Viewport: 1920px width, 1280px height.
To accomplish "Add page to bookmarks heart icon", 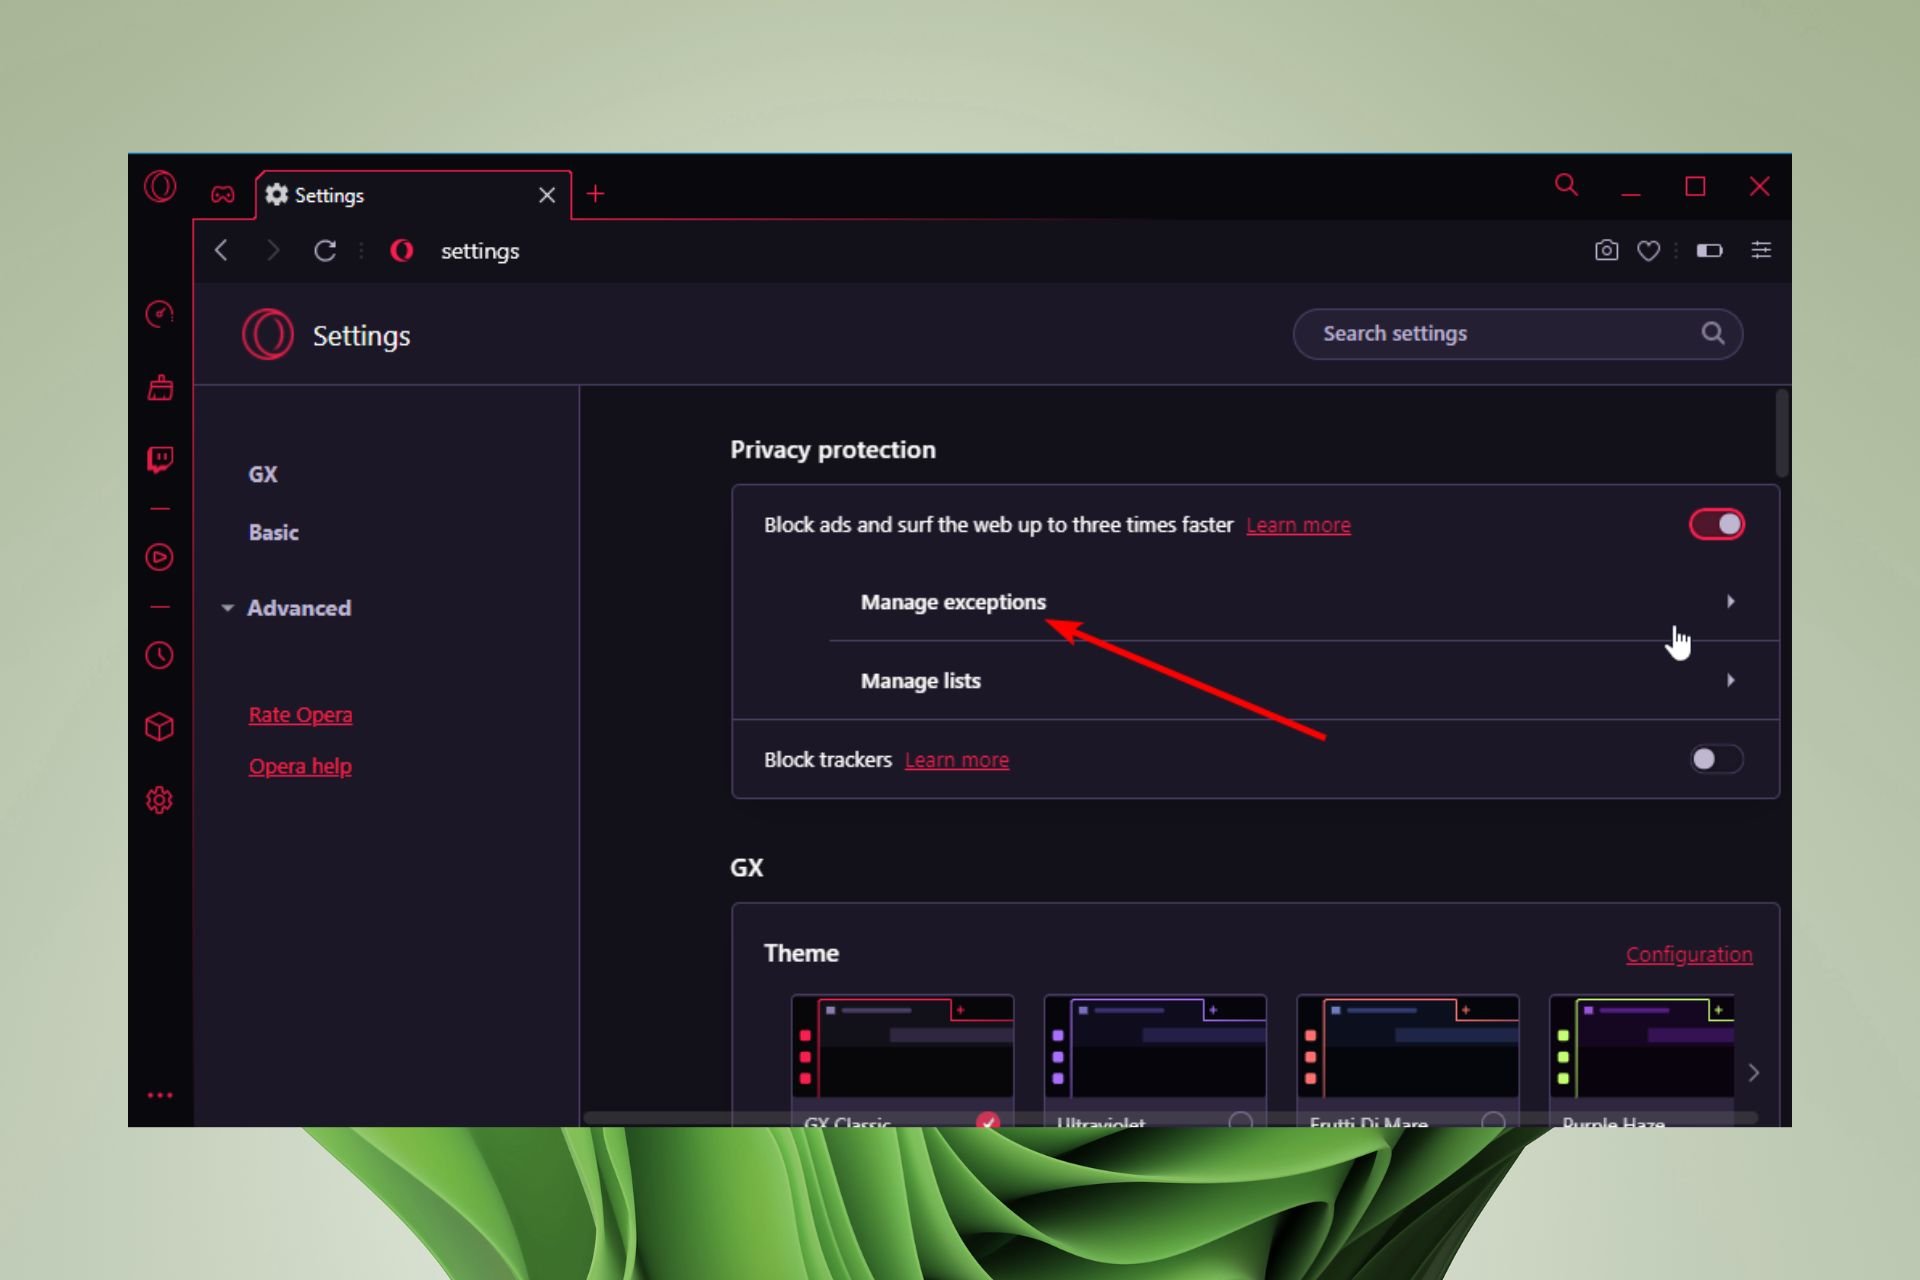I will tap(1649, 250).
